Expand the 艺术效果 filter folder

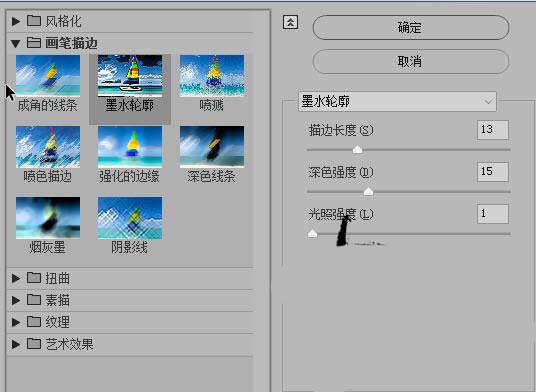pos(16,344)
